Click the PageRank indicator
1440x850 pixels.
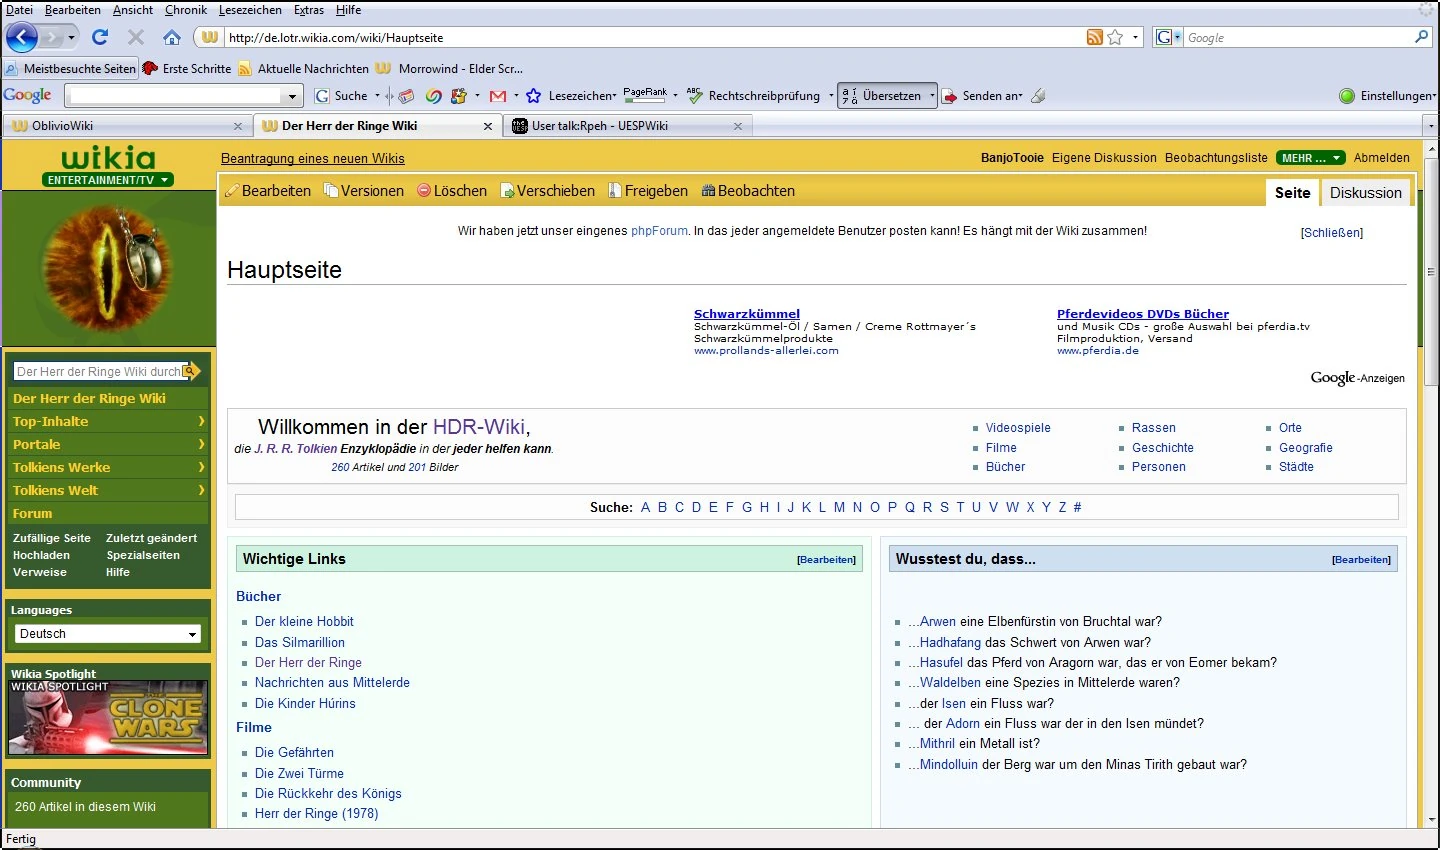pyautogui.click(x=645, y=95)
